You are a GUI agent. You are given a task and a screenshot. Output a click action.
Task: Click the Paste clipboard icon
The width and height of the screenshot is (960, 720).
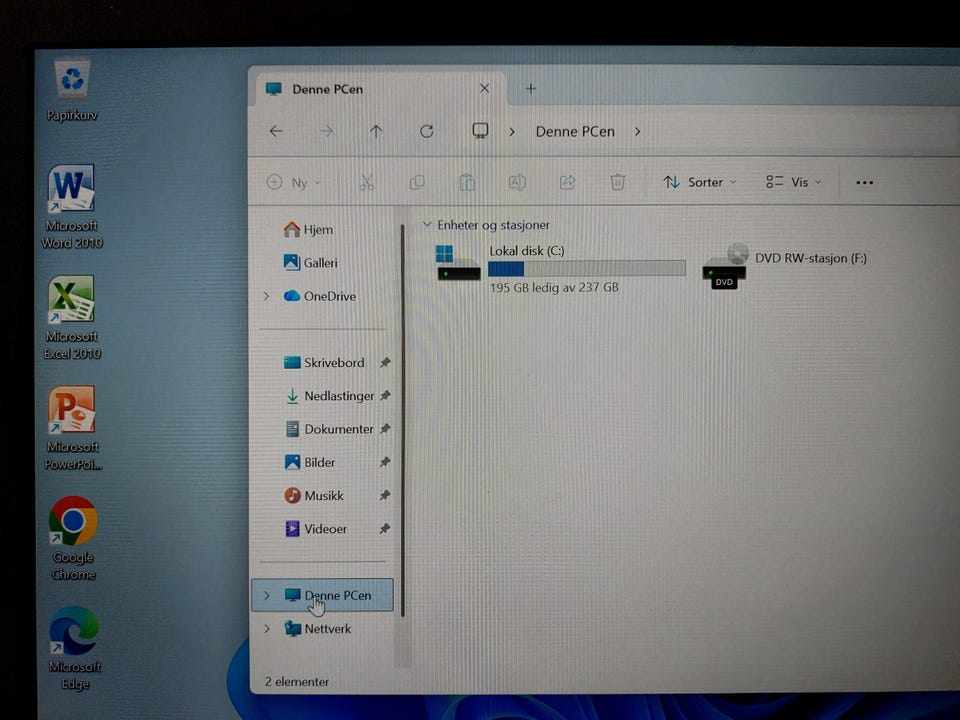point(467,182)
